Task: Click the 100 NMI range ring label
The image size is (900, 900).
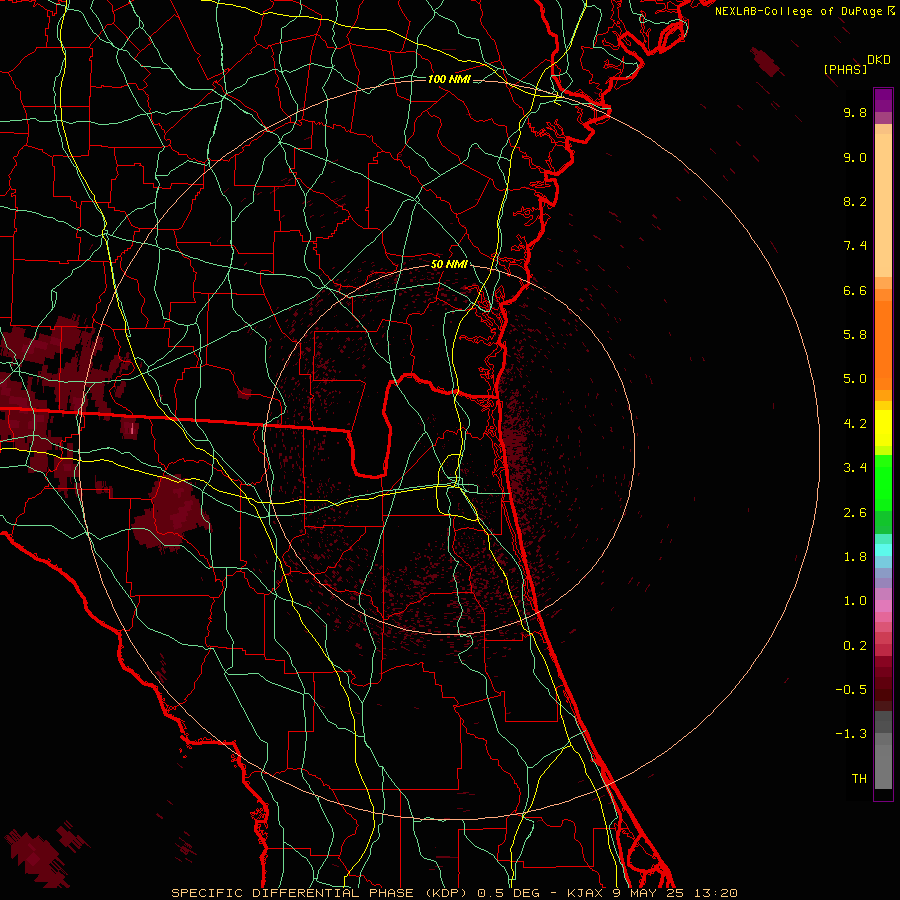Action: point(449,79)
